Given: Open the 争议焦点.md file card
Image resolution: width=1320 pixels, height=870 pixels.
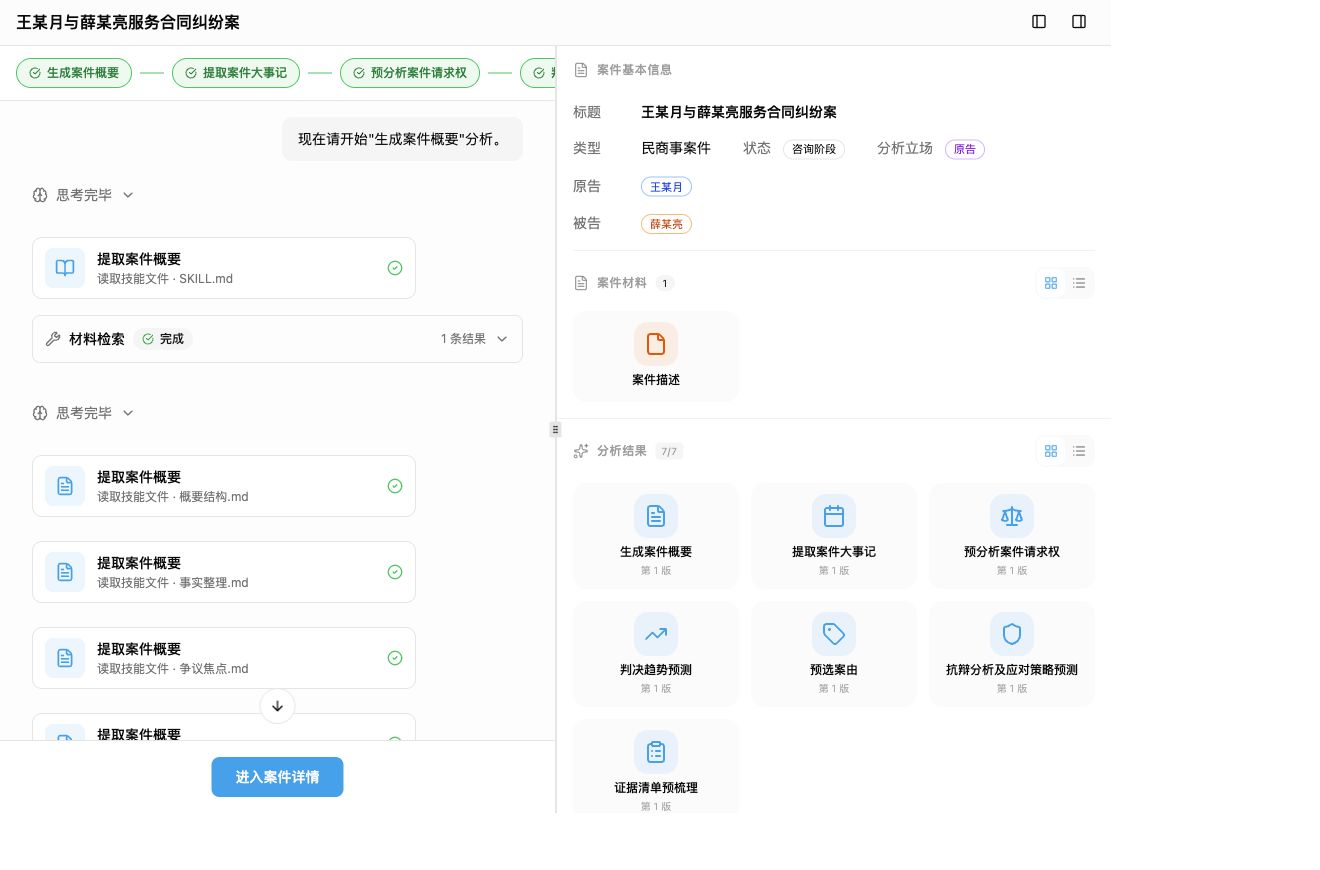Looking at the screenshot, I should click(x=224, y=658).
